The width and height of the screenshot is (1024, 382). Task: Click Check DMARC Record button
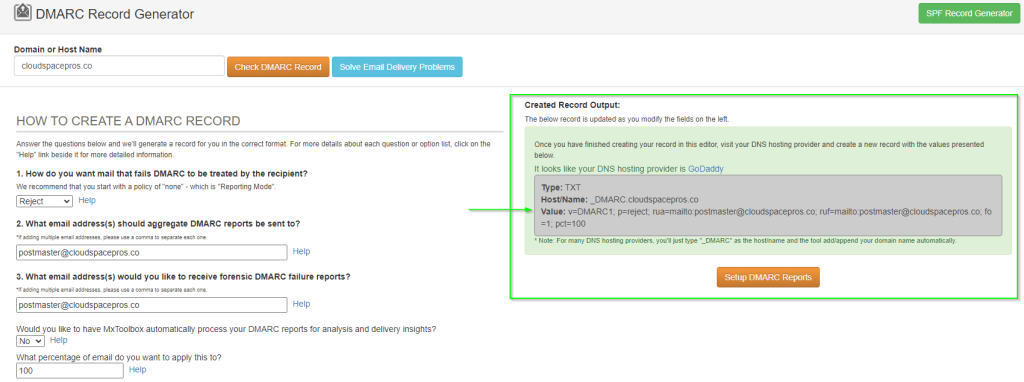click(x=278, y=67)
